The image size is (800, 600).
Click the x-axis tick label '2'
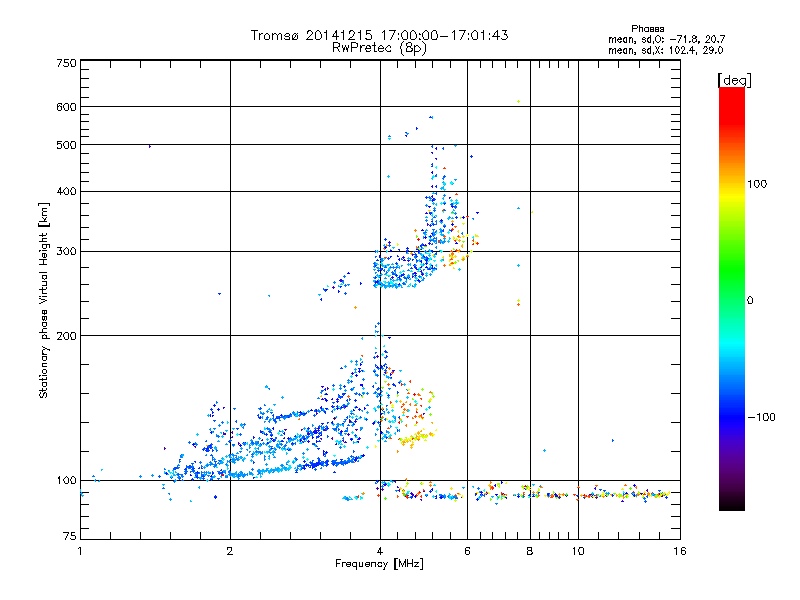[230, 551]
